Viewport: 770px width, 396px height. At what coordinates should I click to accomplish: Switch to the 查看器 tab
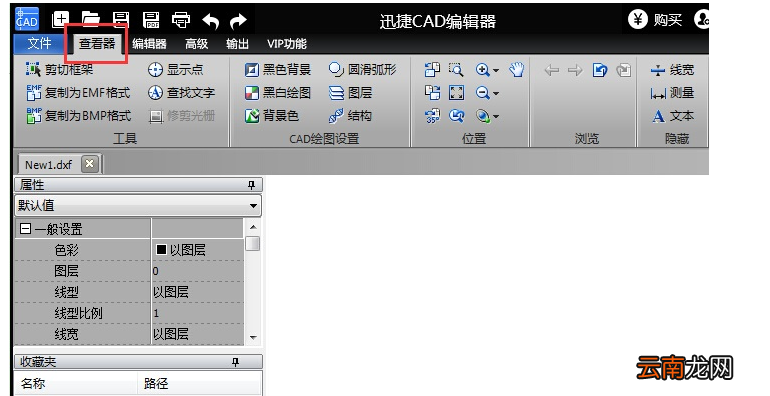pyautogui.click(x=97, y=44)
